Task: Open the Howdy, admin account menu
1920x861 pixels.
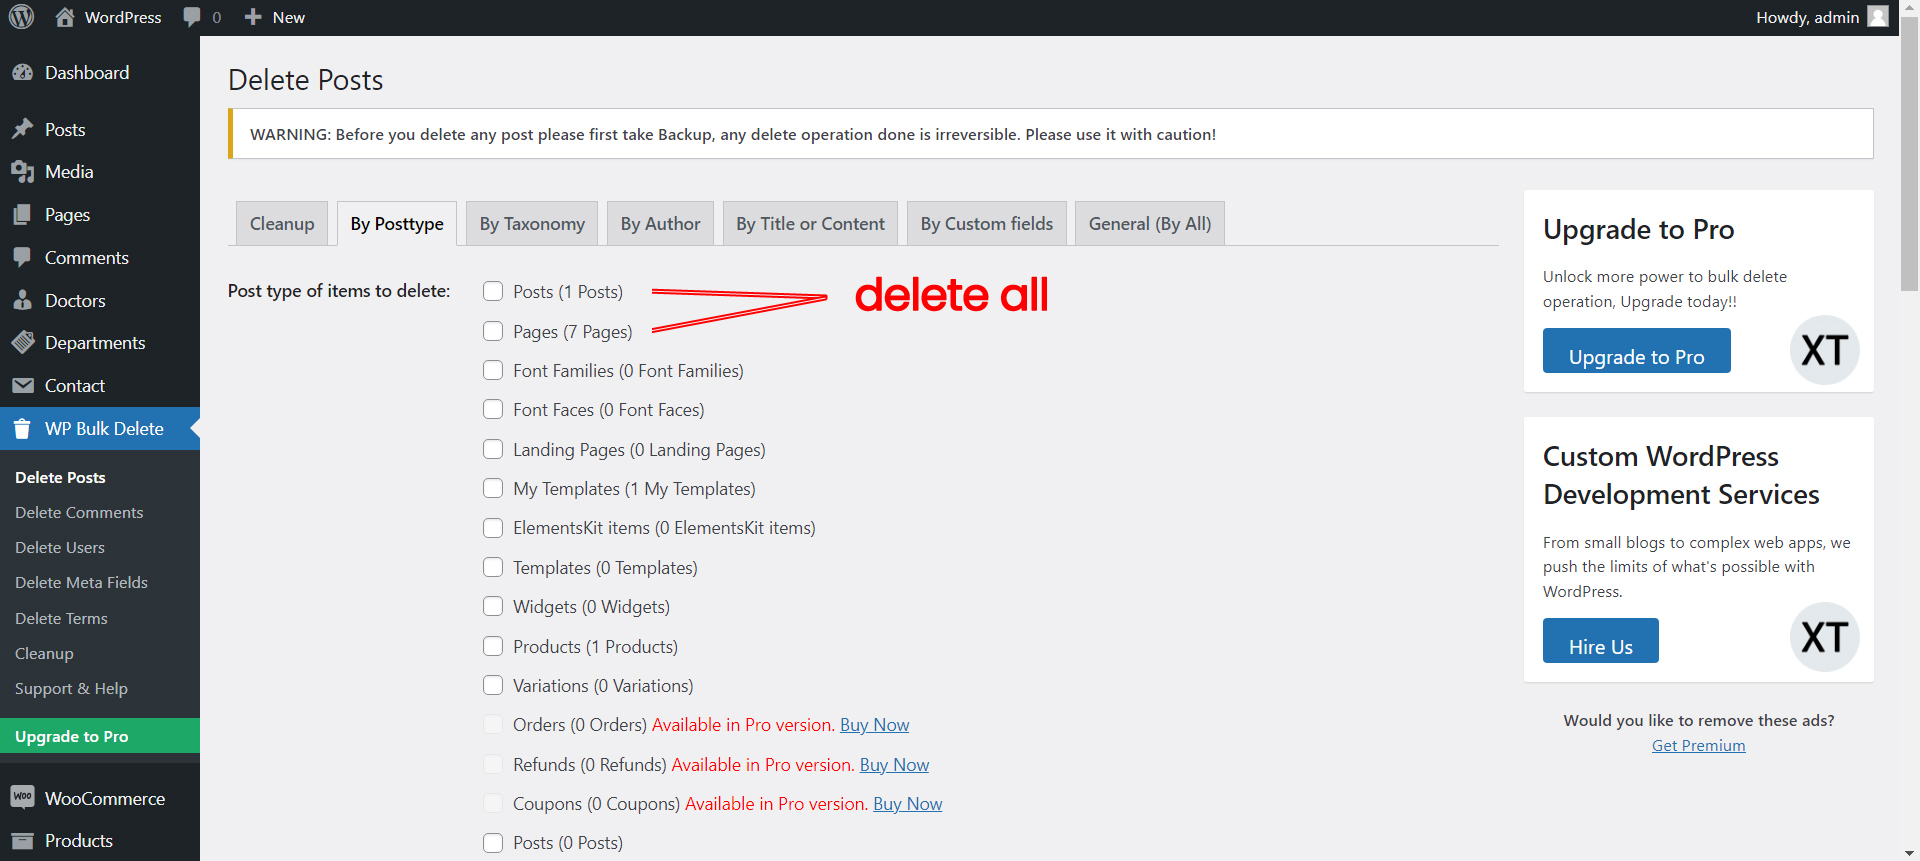Action: coord(1821,17)
